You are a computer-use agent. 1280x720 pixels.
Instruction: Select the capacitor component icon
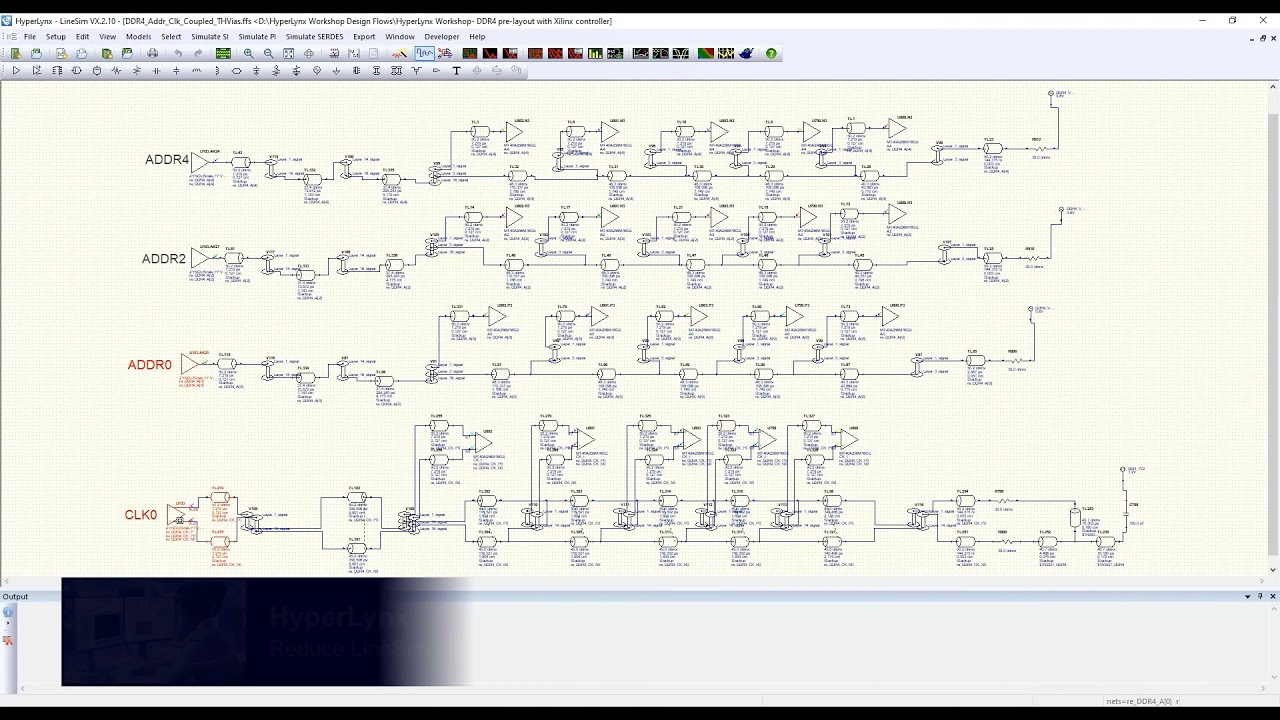pos(156,71)
